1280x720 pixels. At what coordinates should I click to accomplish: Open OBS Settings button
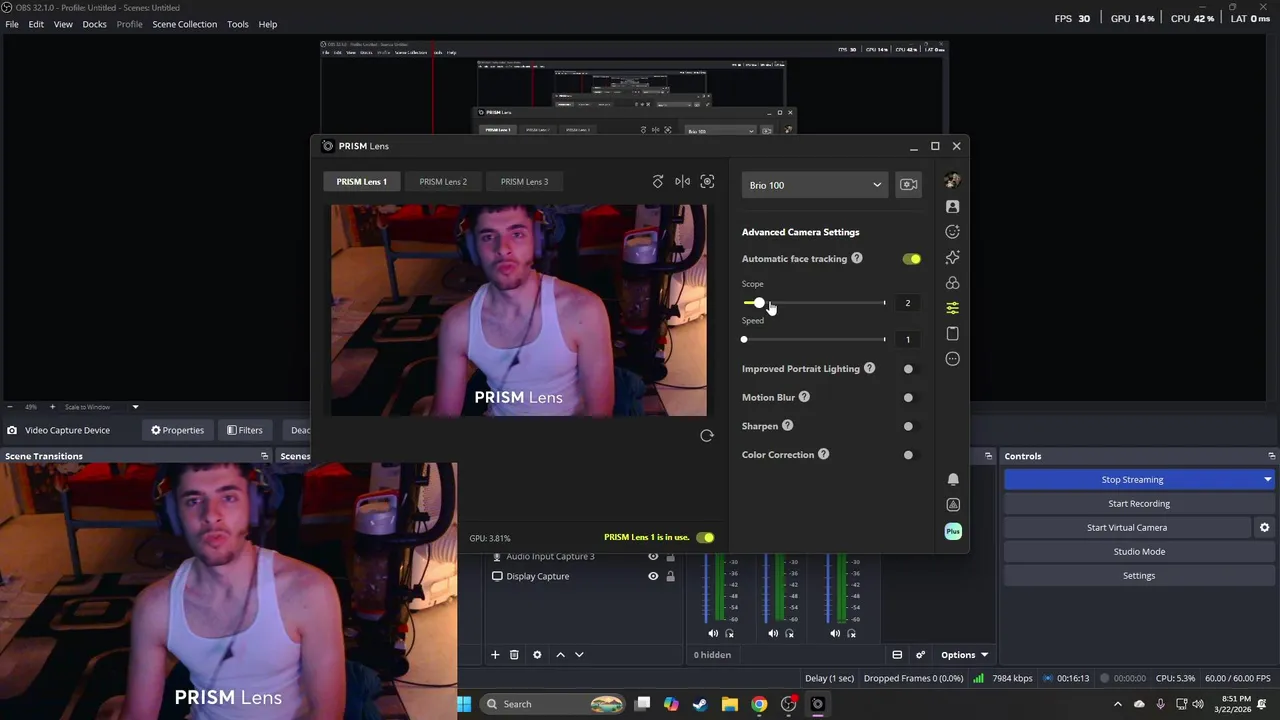[x=1139, y=576]
